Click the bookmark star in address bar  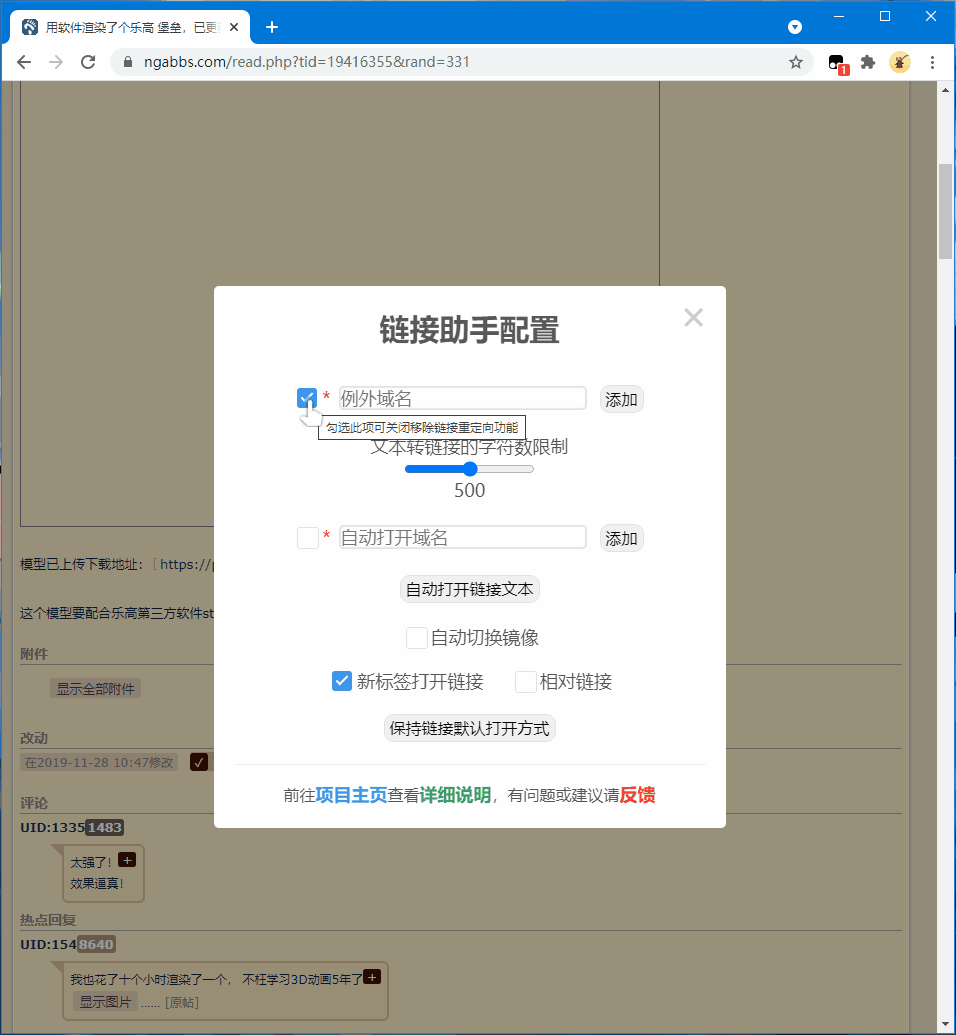pyautogui.click(x=795, y=62)
